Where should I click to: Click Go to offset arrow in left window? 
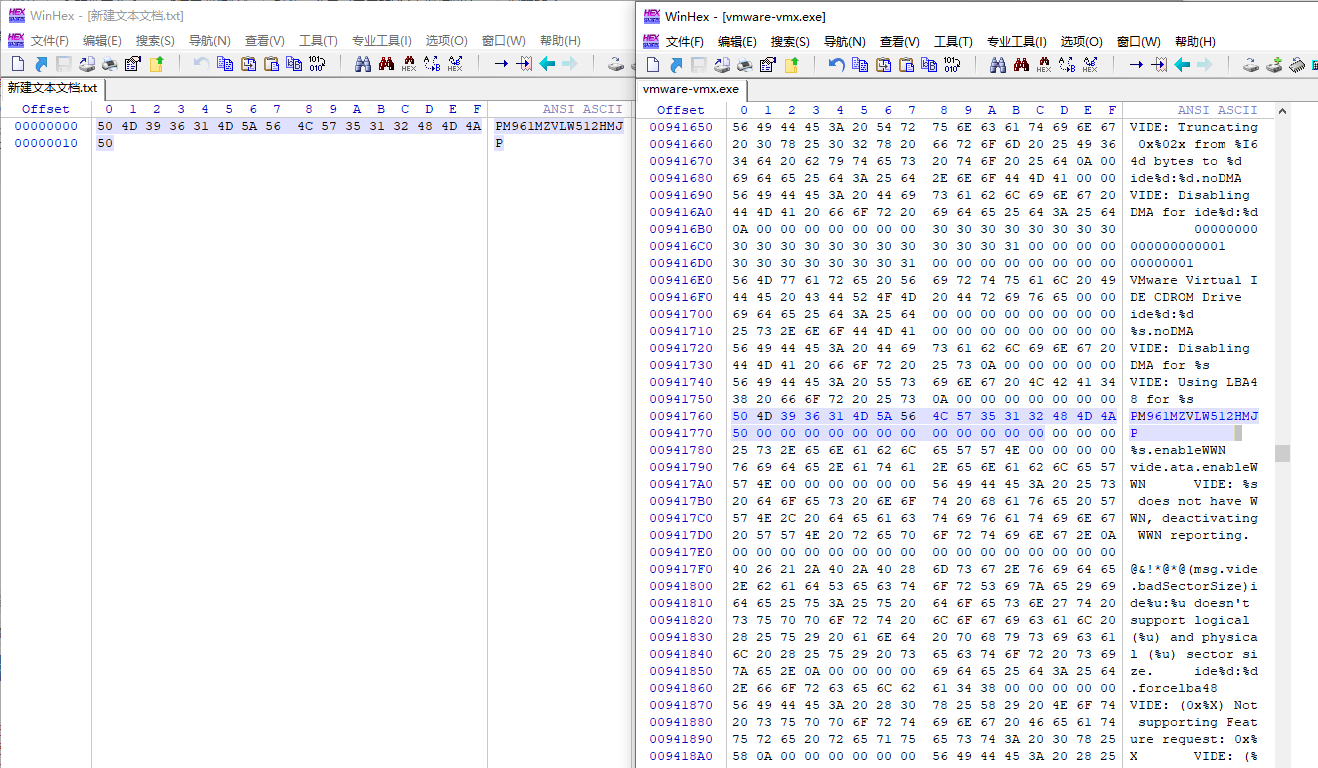click(500, 64)
